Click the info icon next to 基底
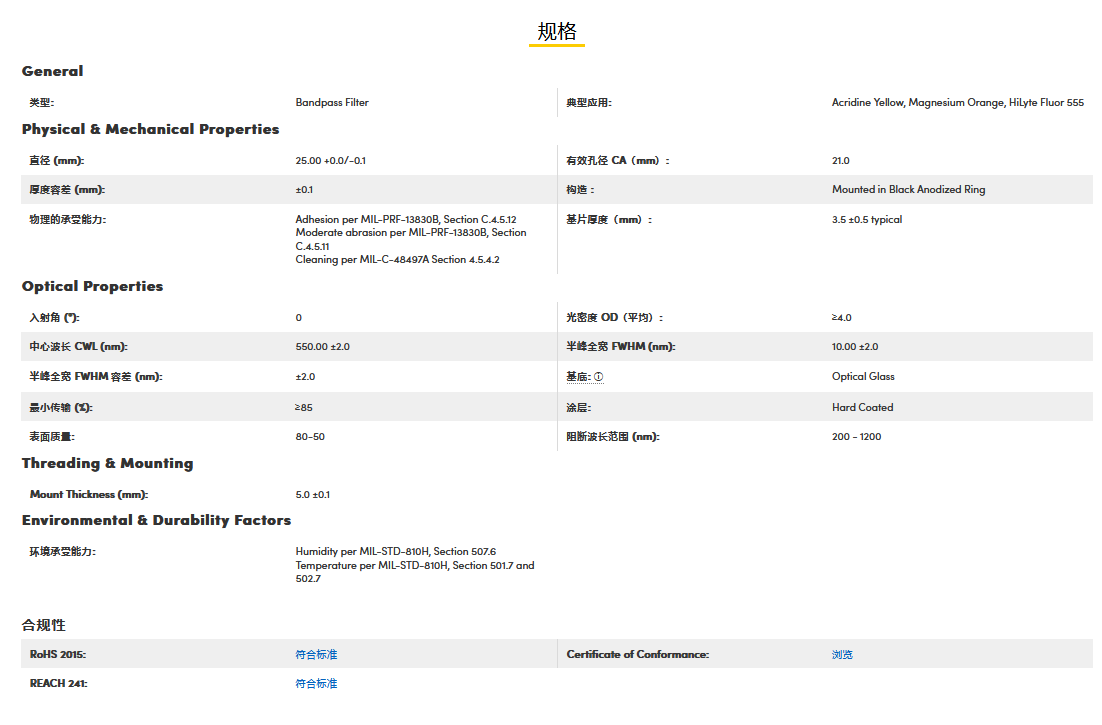1102x725 pixels. coord(599,377)
